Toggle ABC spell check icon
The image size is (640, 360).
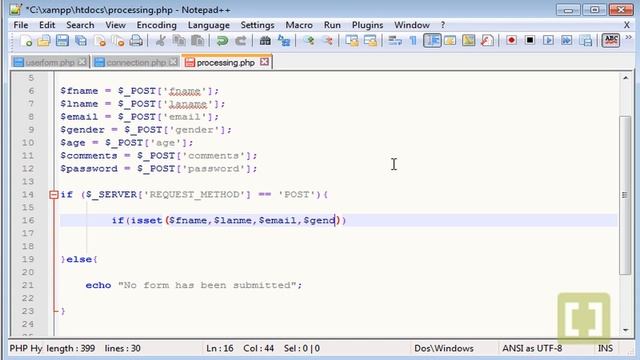tap(611, 40)
